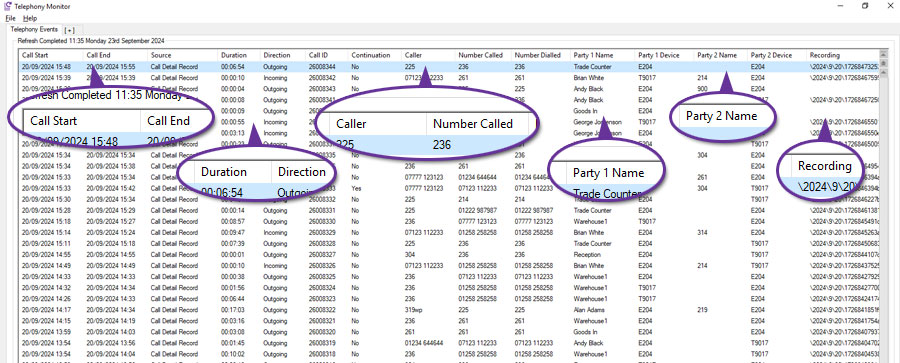This screenshot has width=900, height=363.
Task: Click caller value 319wp
Action: pyautogui.click(x=413, y=310)
